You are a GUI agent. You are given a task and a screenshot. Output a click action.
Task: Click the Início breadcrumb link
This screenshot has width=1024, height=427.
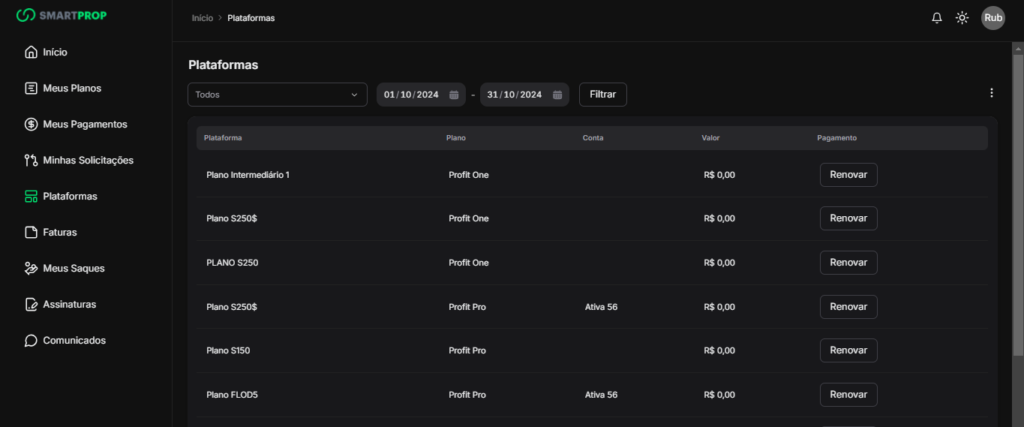click(202, 18)
